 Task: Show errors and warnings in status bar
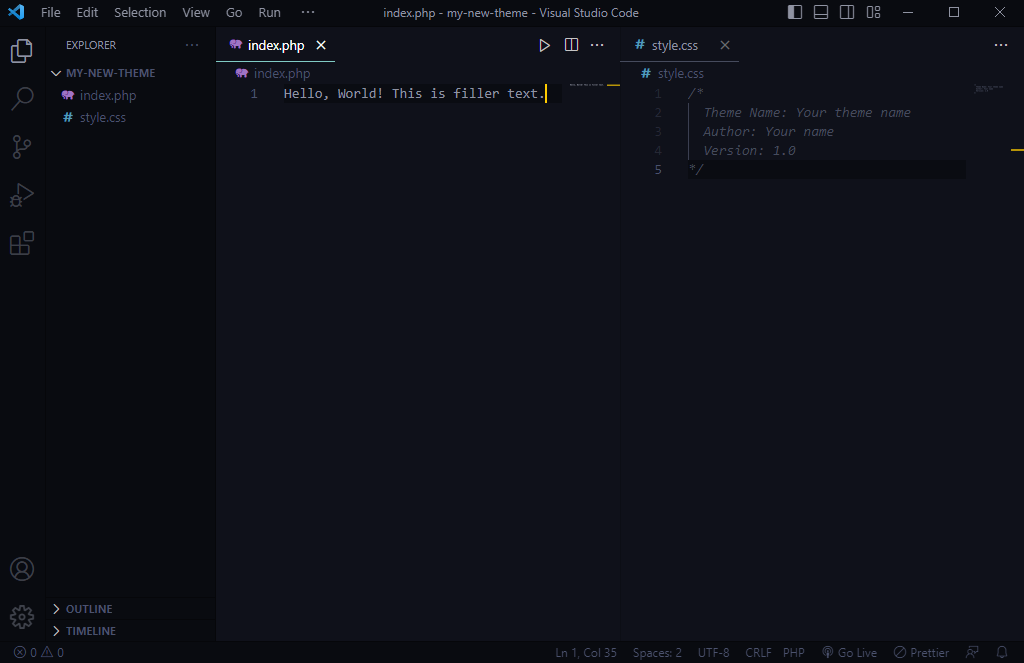tap(39, 653)
